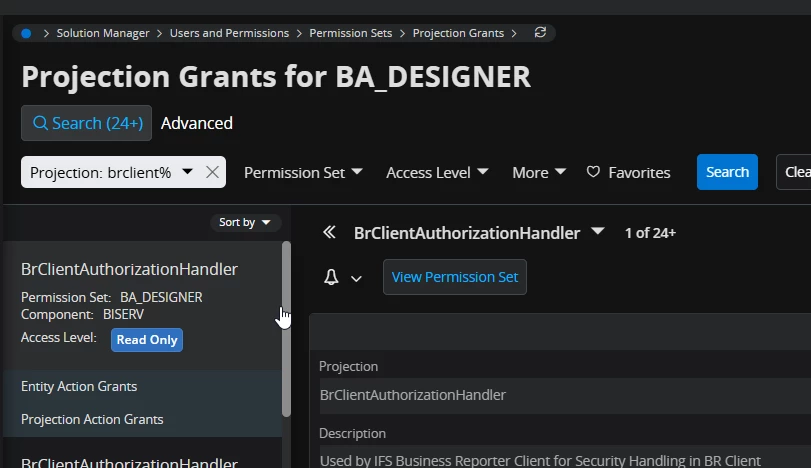Open Projection Action Grants item
Screen dimensions: 811x468
(92, 419)
